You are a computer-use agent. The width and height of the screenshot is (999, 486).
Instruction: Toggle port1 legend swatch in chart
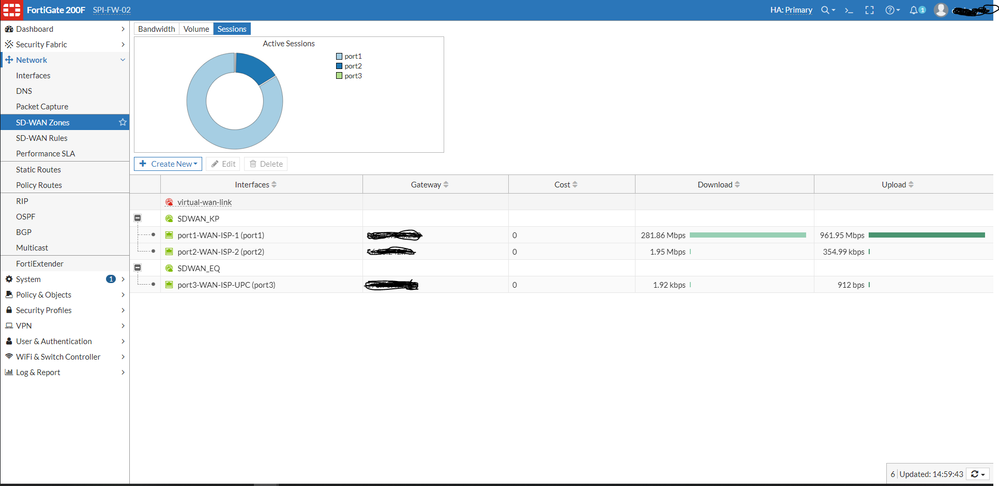click(x=339, y=57)
